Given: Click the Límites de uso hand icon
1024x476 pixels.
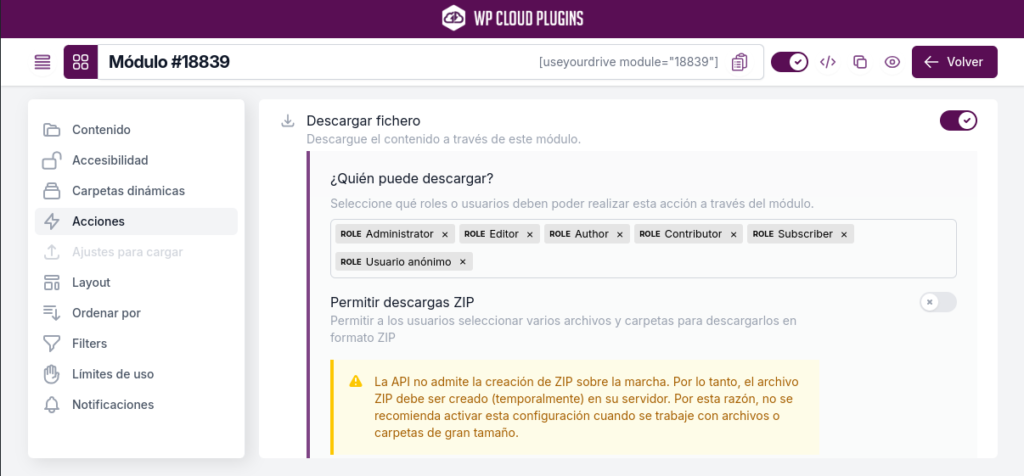Looking at the screenshot, I should (x=52, y=374).
